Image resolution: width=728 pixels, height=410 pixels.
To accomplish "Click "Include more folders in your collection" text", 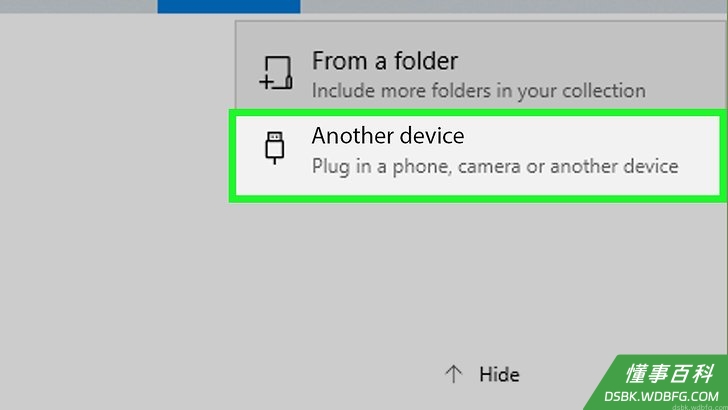I will pos(478,91).
